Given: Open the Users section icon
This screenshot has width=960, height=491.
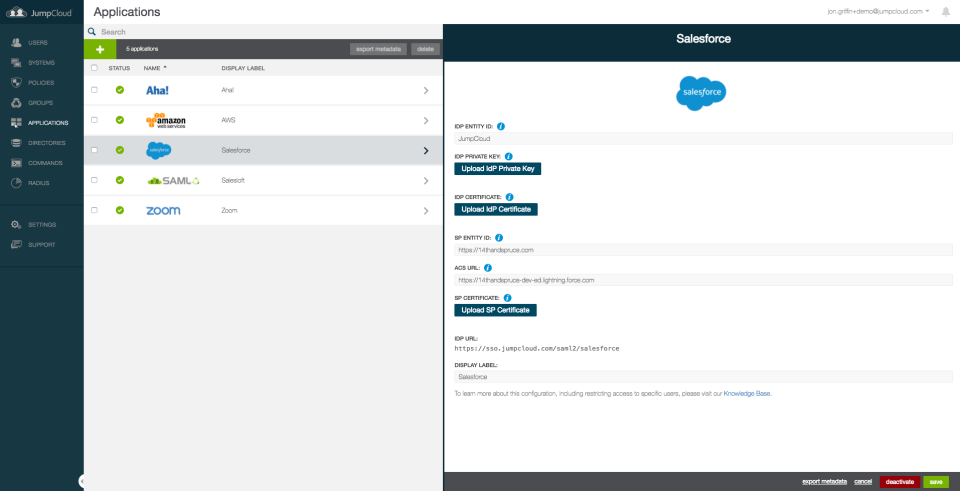Looking at the screenshot, I should [x=17, y=43].
